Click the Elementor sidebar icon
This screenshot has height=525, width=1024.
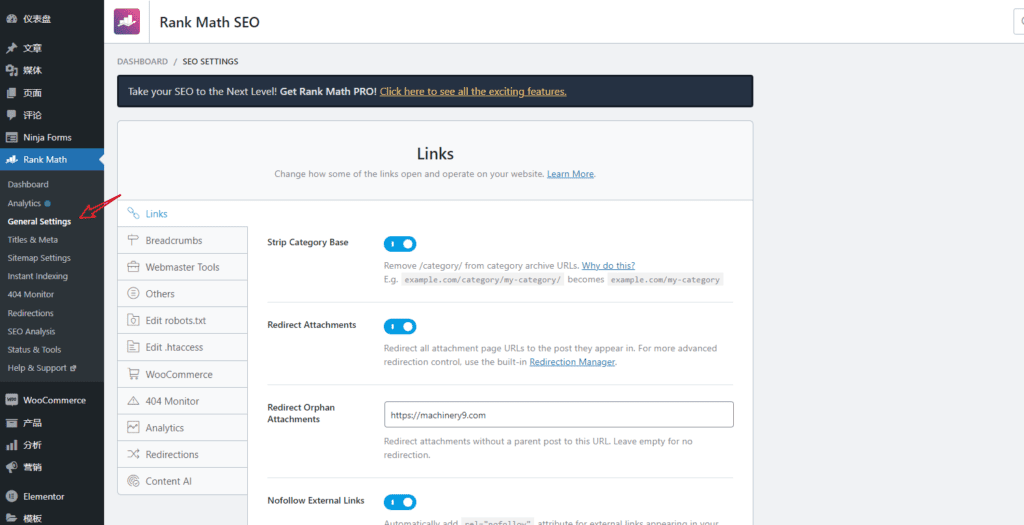pos(11,496)
